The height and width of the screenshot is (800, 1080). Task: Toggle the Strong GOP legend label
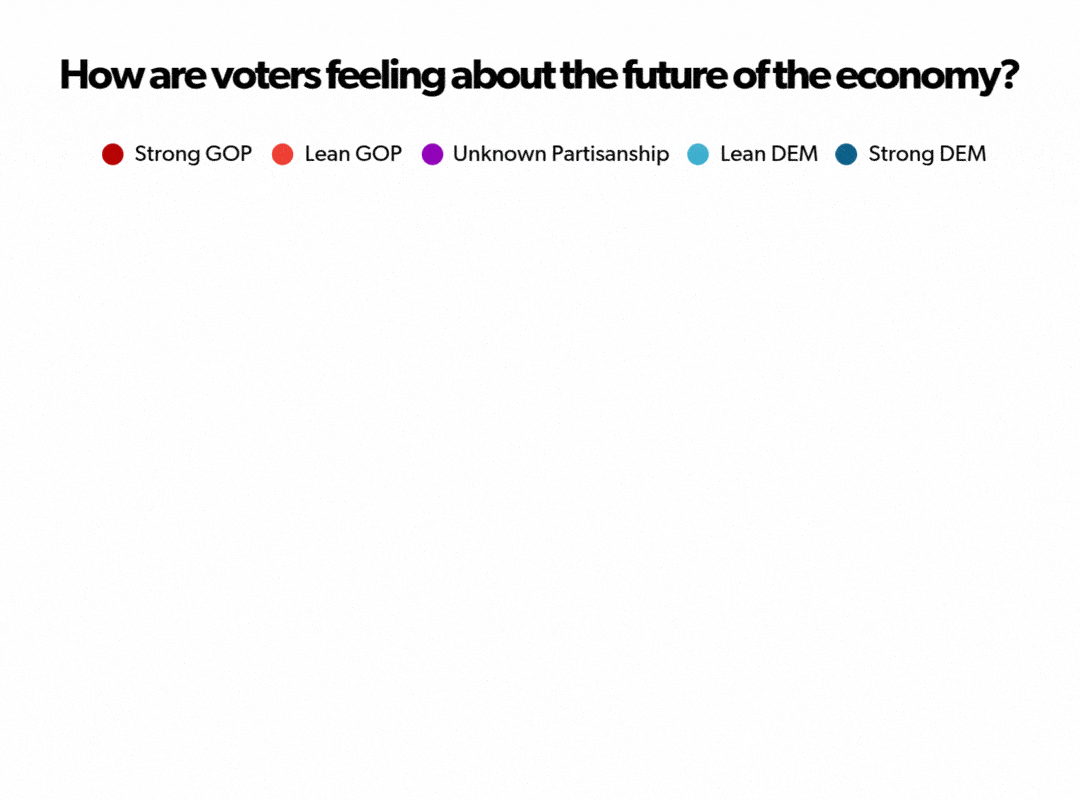[x=194, y=154]
